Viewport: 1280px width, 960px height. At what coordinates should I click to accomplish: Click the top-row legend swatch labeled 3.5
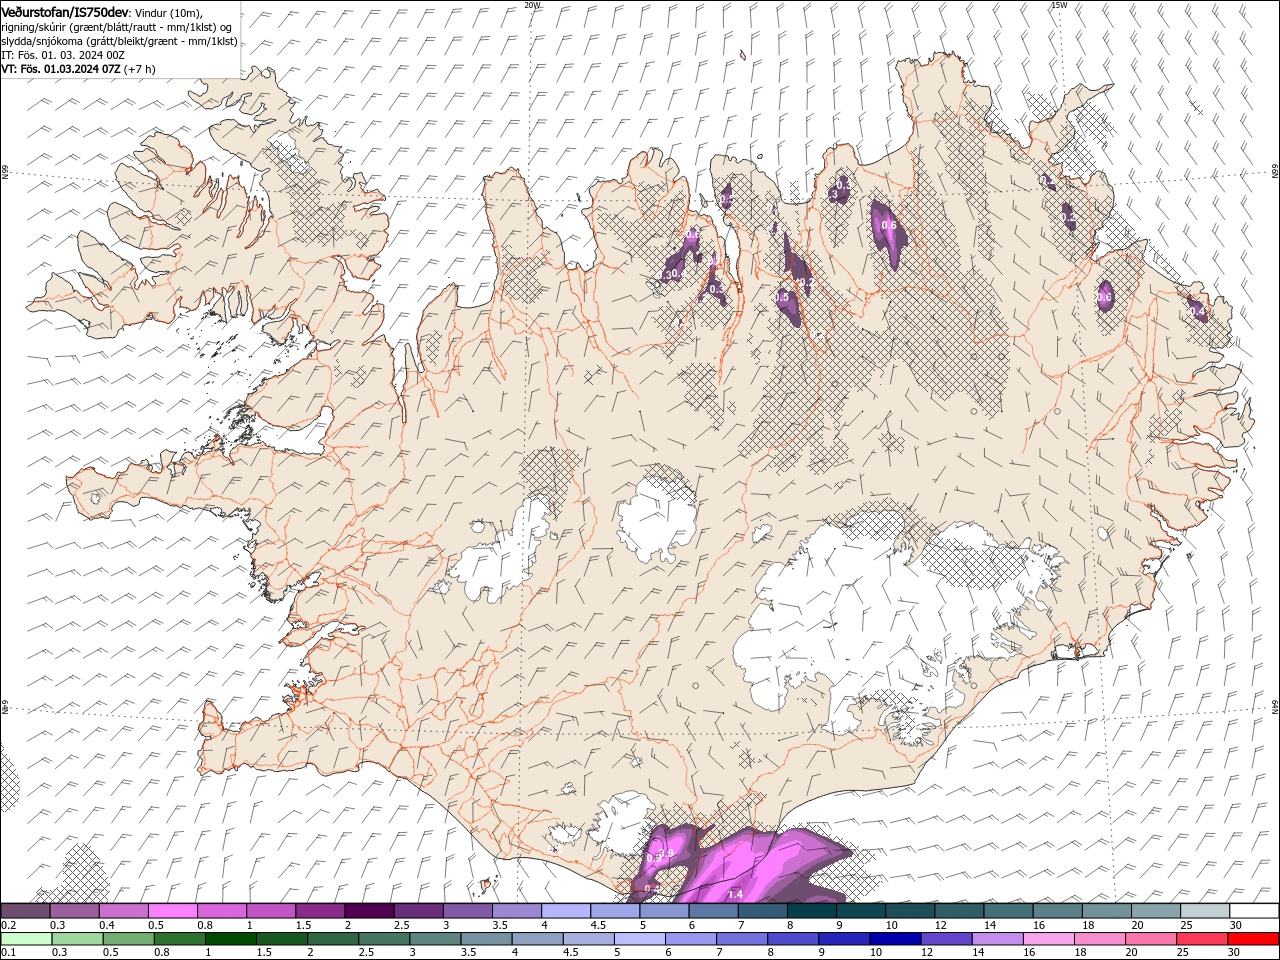pyautogui.click(x=516, y=911)
